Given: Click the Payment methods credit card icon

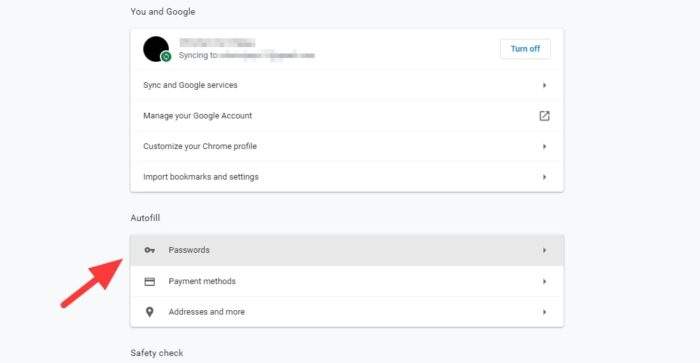Looking at the screenshot, I should point(150,281).
